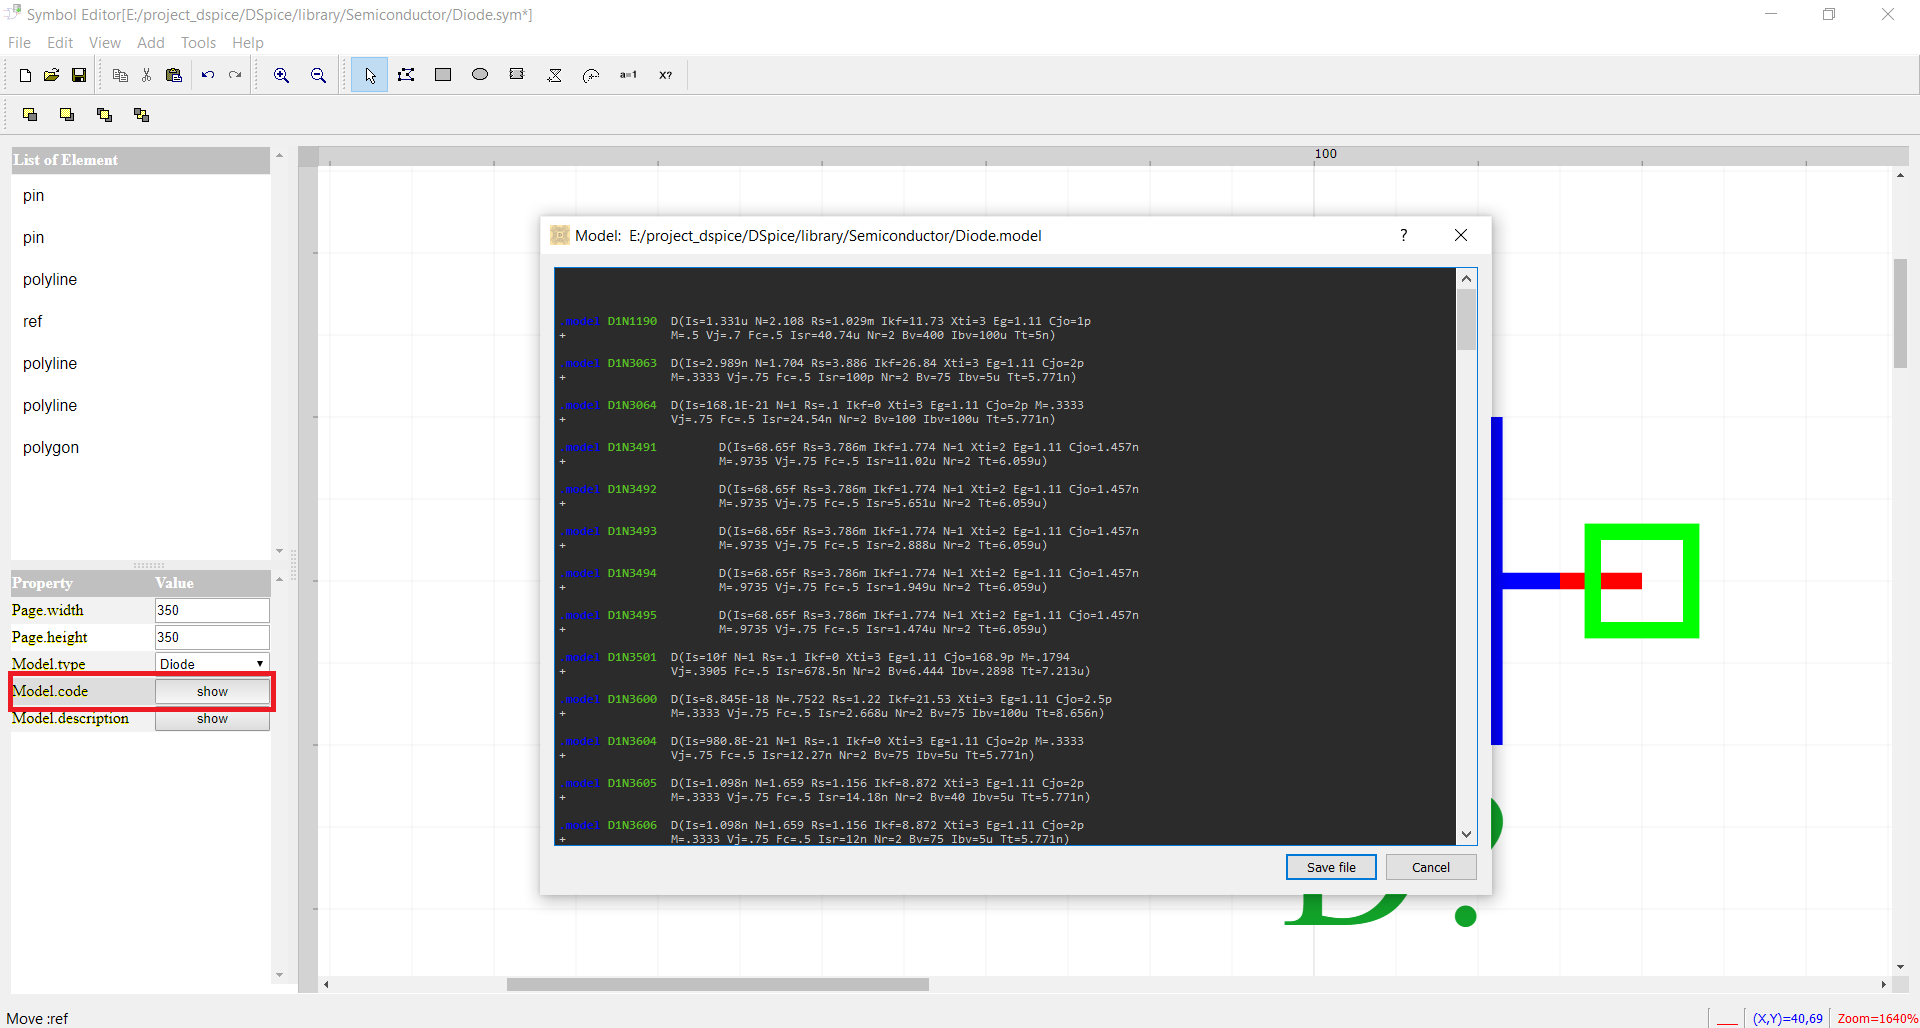The width and height of the screenshot is (1920, 1028).
Task: Click Cancel in the Model dialog
Action: (x=1430, y=867)
